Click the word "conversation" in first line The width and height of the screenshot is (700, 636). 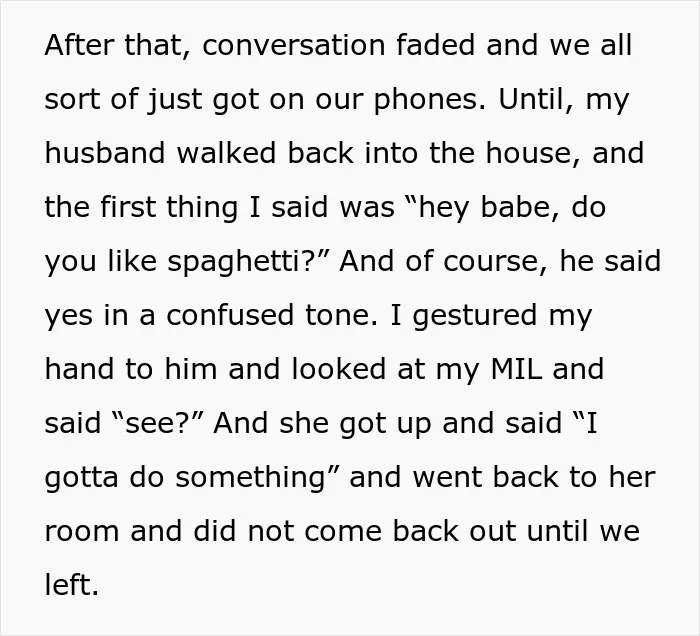coord(294,45)
